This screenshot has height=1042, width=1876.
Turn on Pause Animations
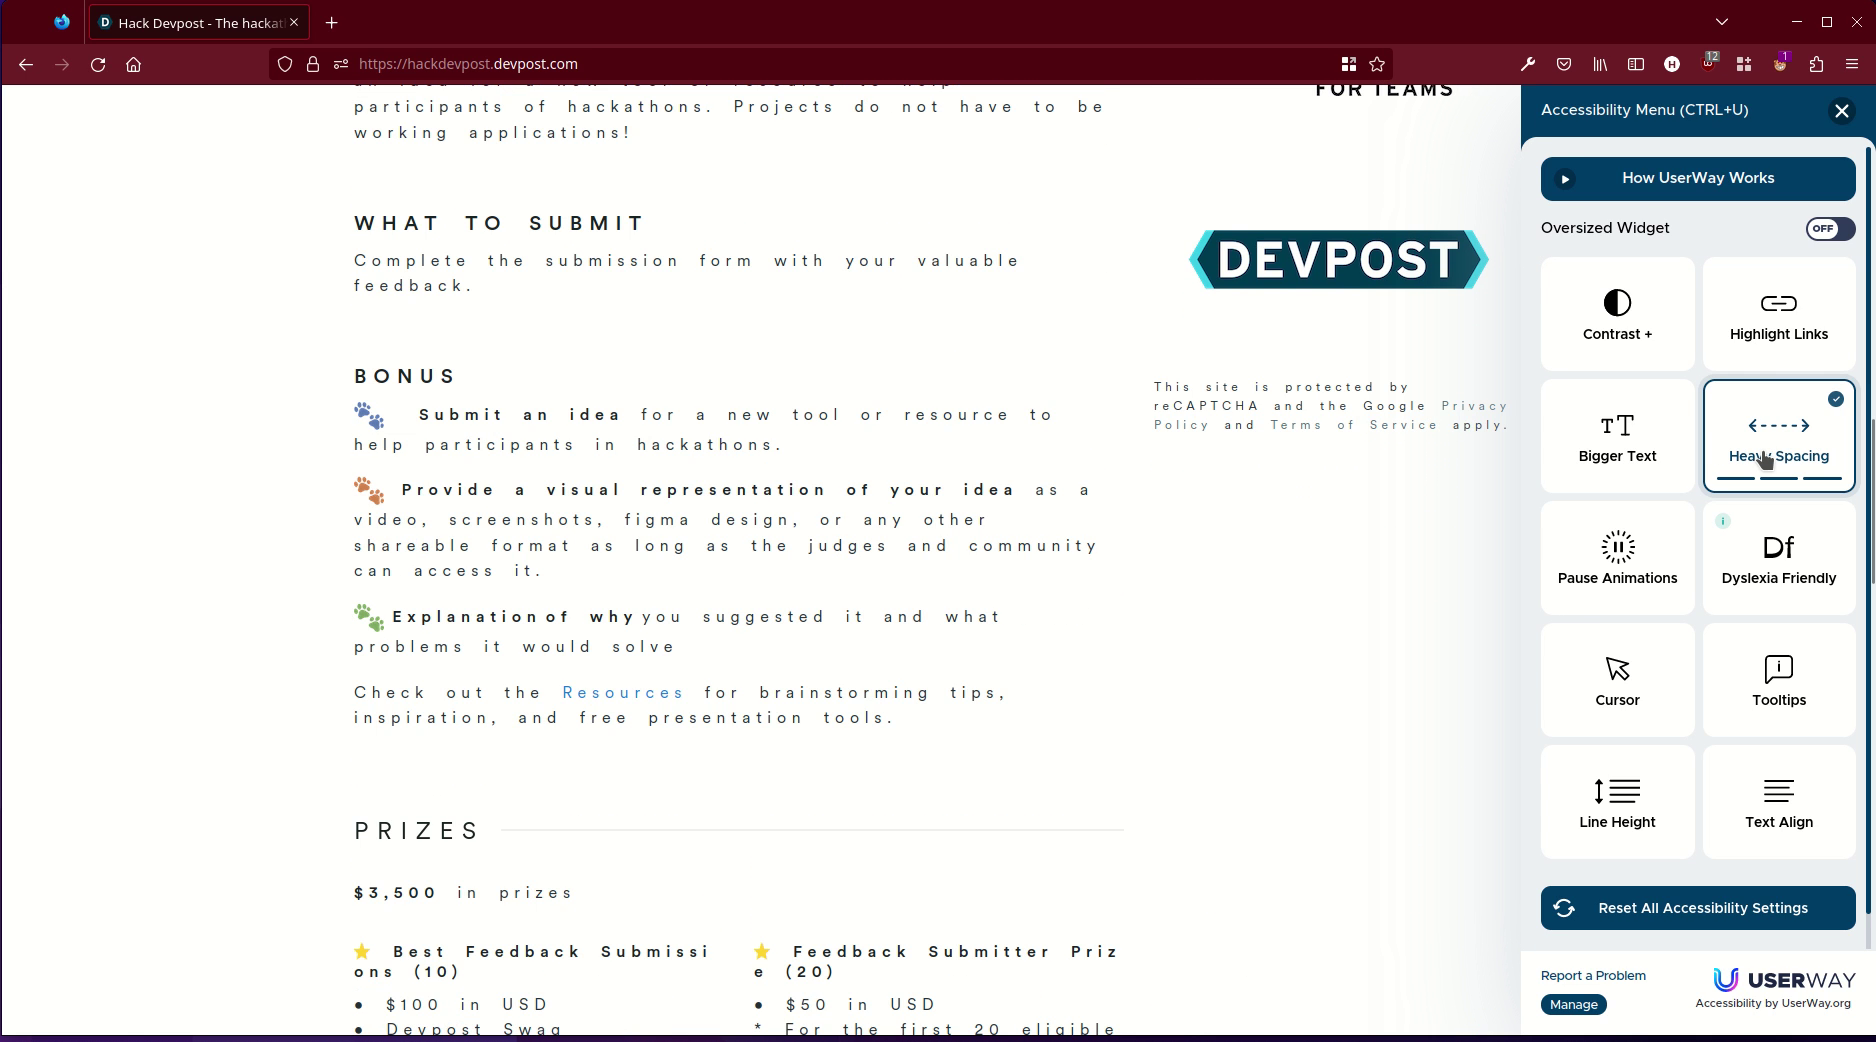[1616, 557]
